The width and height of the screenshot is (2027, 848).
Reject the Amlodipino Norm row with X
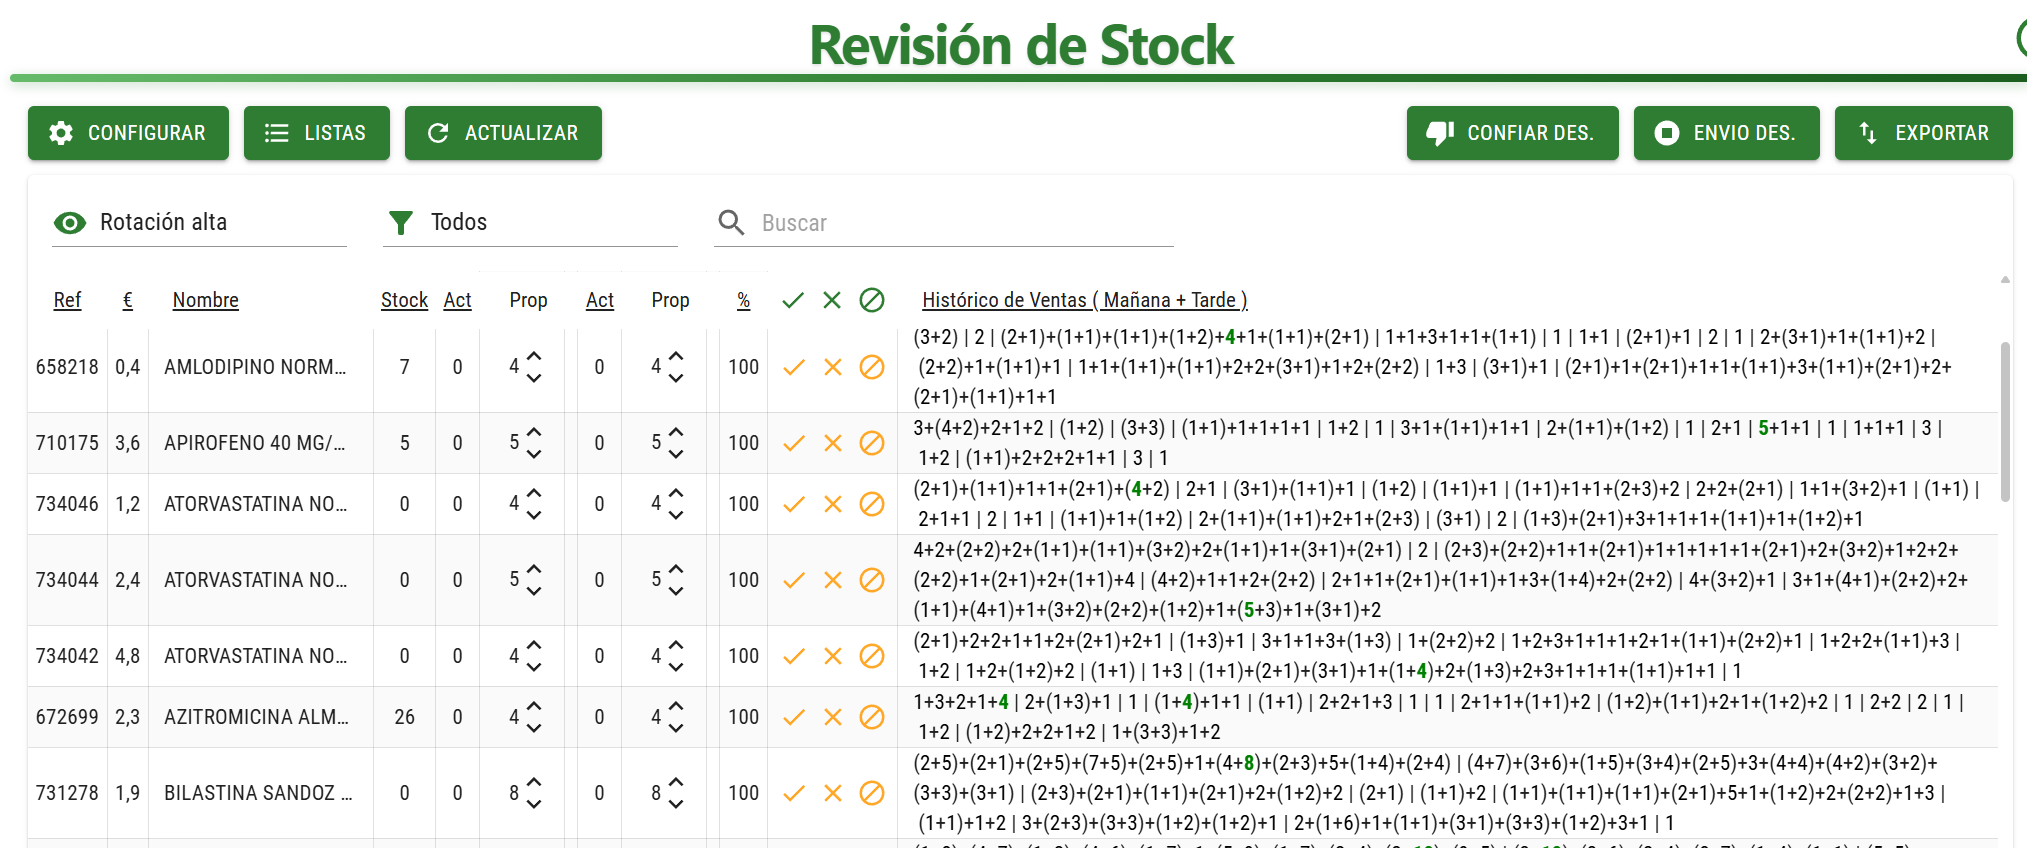(x=833, y=367)
